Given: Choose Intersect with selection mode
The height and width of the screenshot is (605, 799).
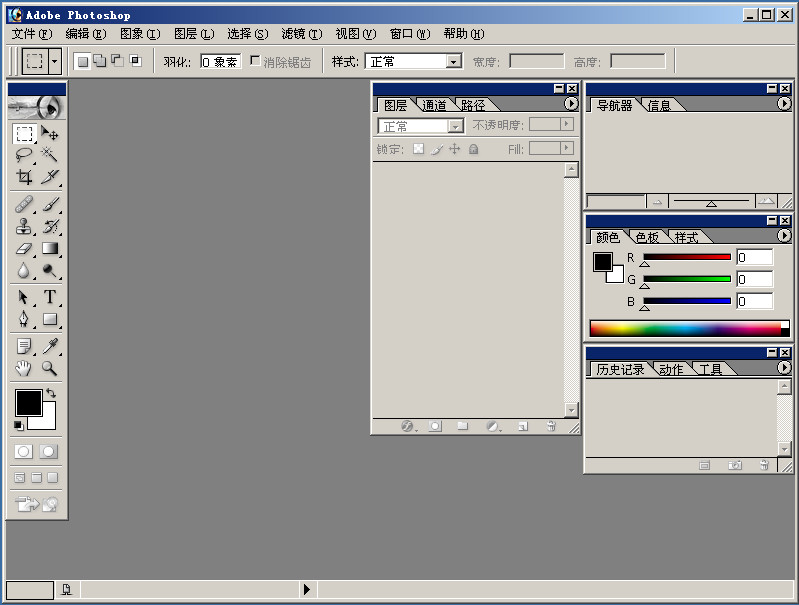Looking at the screenshot, I should 135,61.
